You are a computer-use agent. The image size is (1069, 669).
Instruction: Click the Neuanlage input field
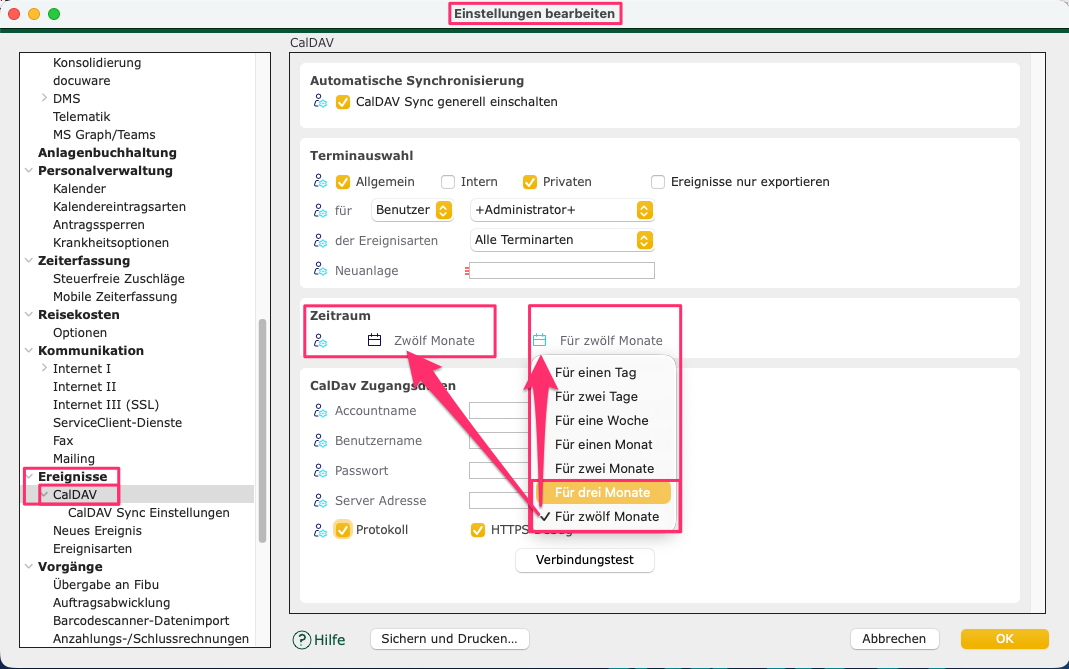click(562, 271)
